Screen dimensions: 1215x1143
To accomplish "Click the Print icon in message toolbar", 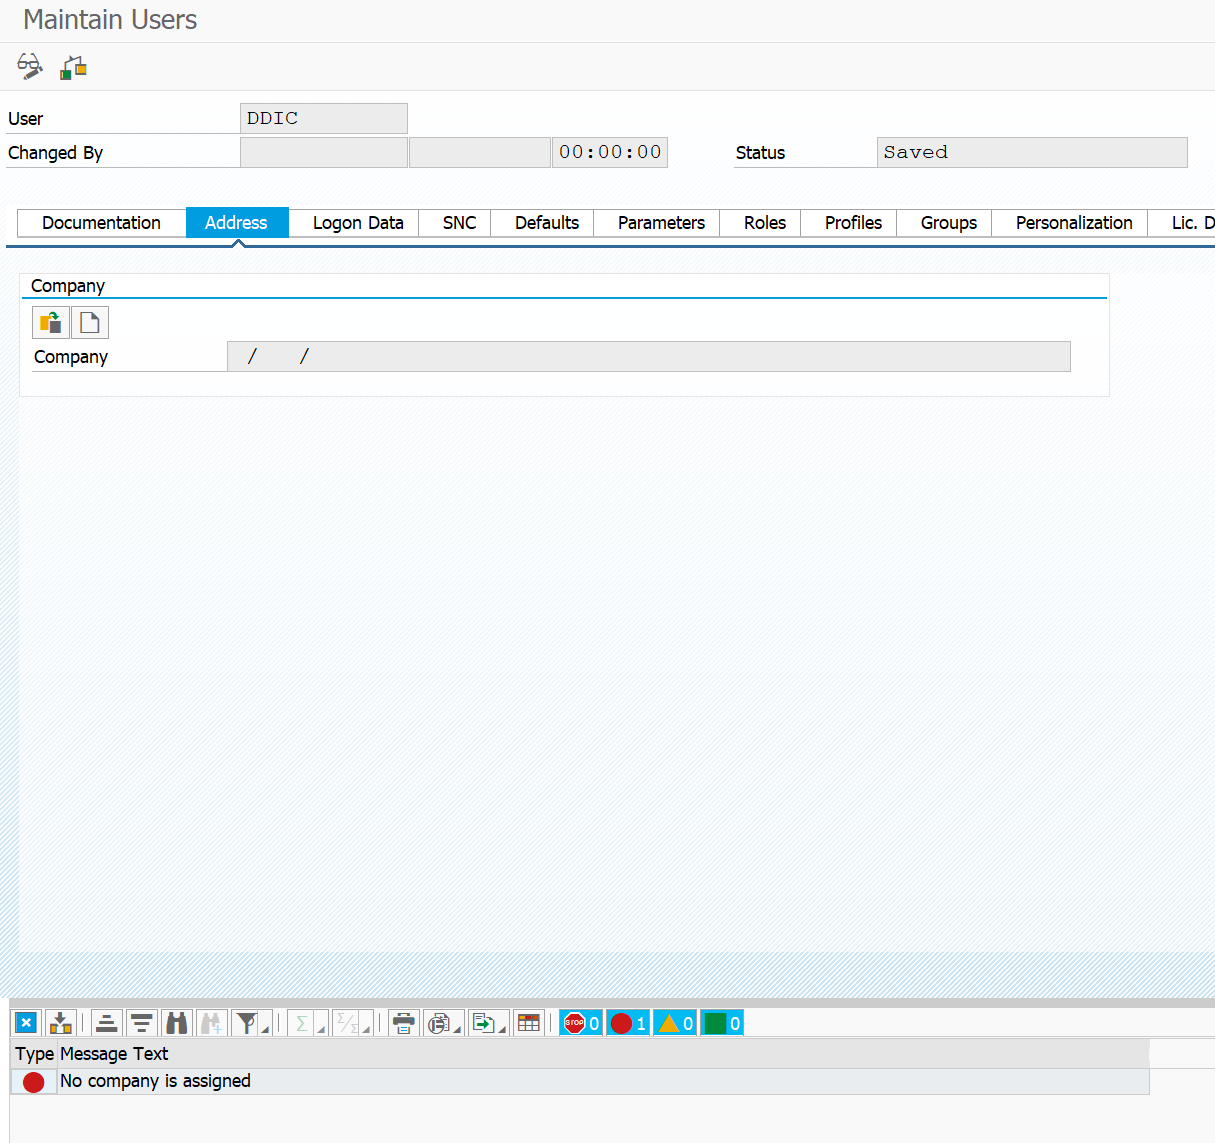I will (404, 1023).
